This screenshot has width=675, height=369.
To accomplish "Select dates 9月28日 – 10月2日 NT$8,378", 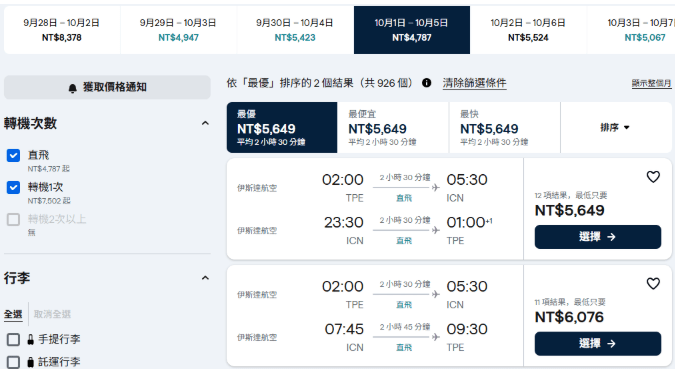I will (x=62, y=30).
